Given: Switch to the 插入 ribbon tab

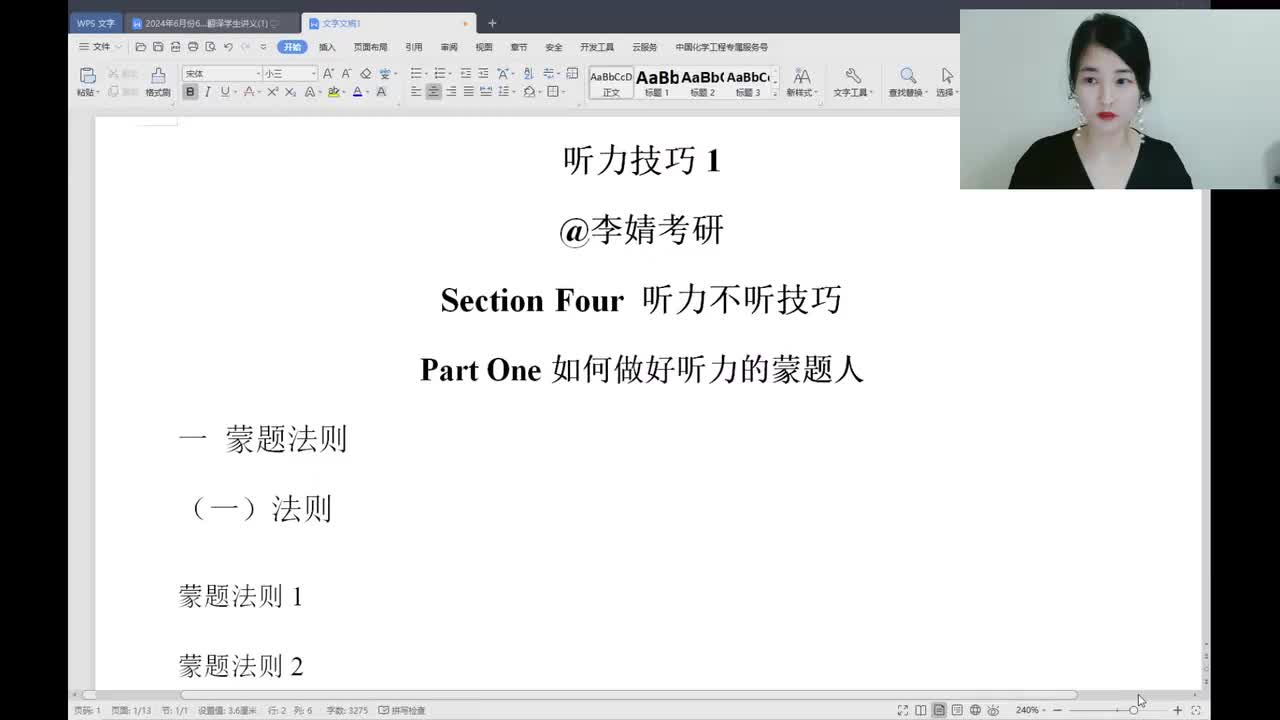Looking at the screenshot, I should (x=327, y=47).
